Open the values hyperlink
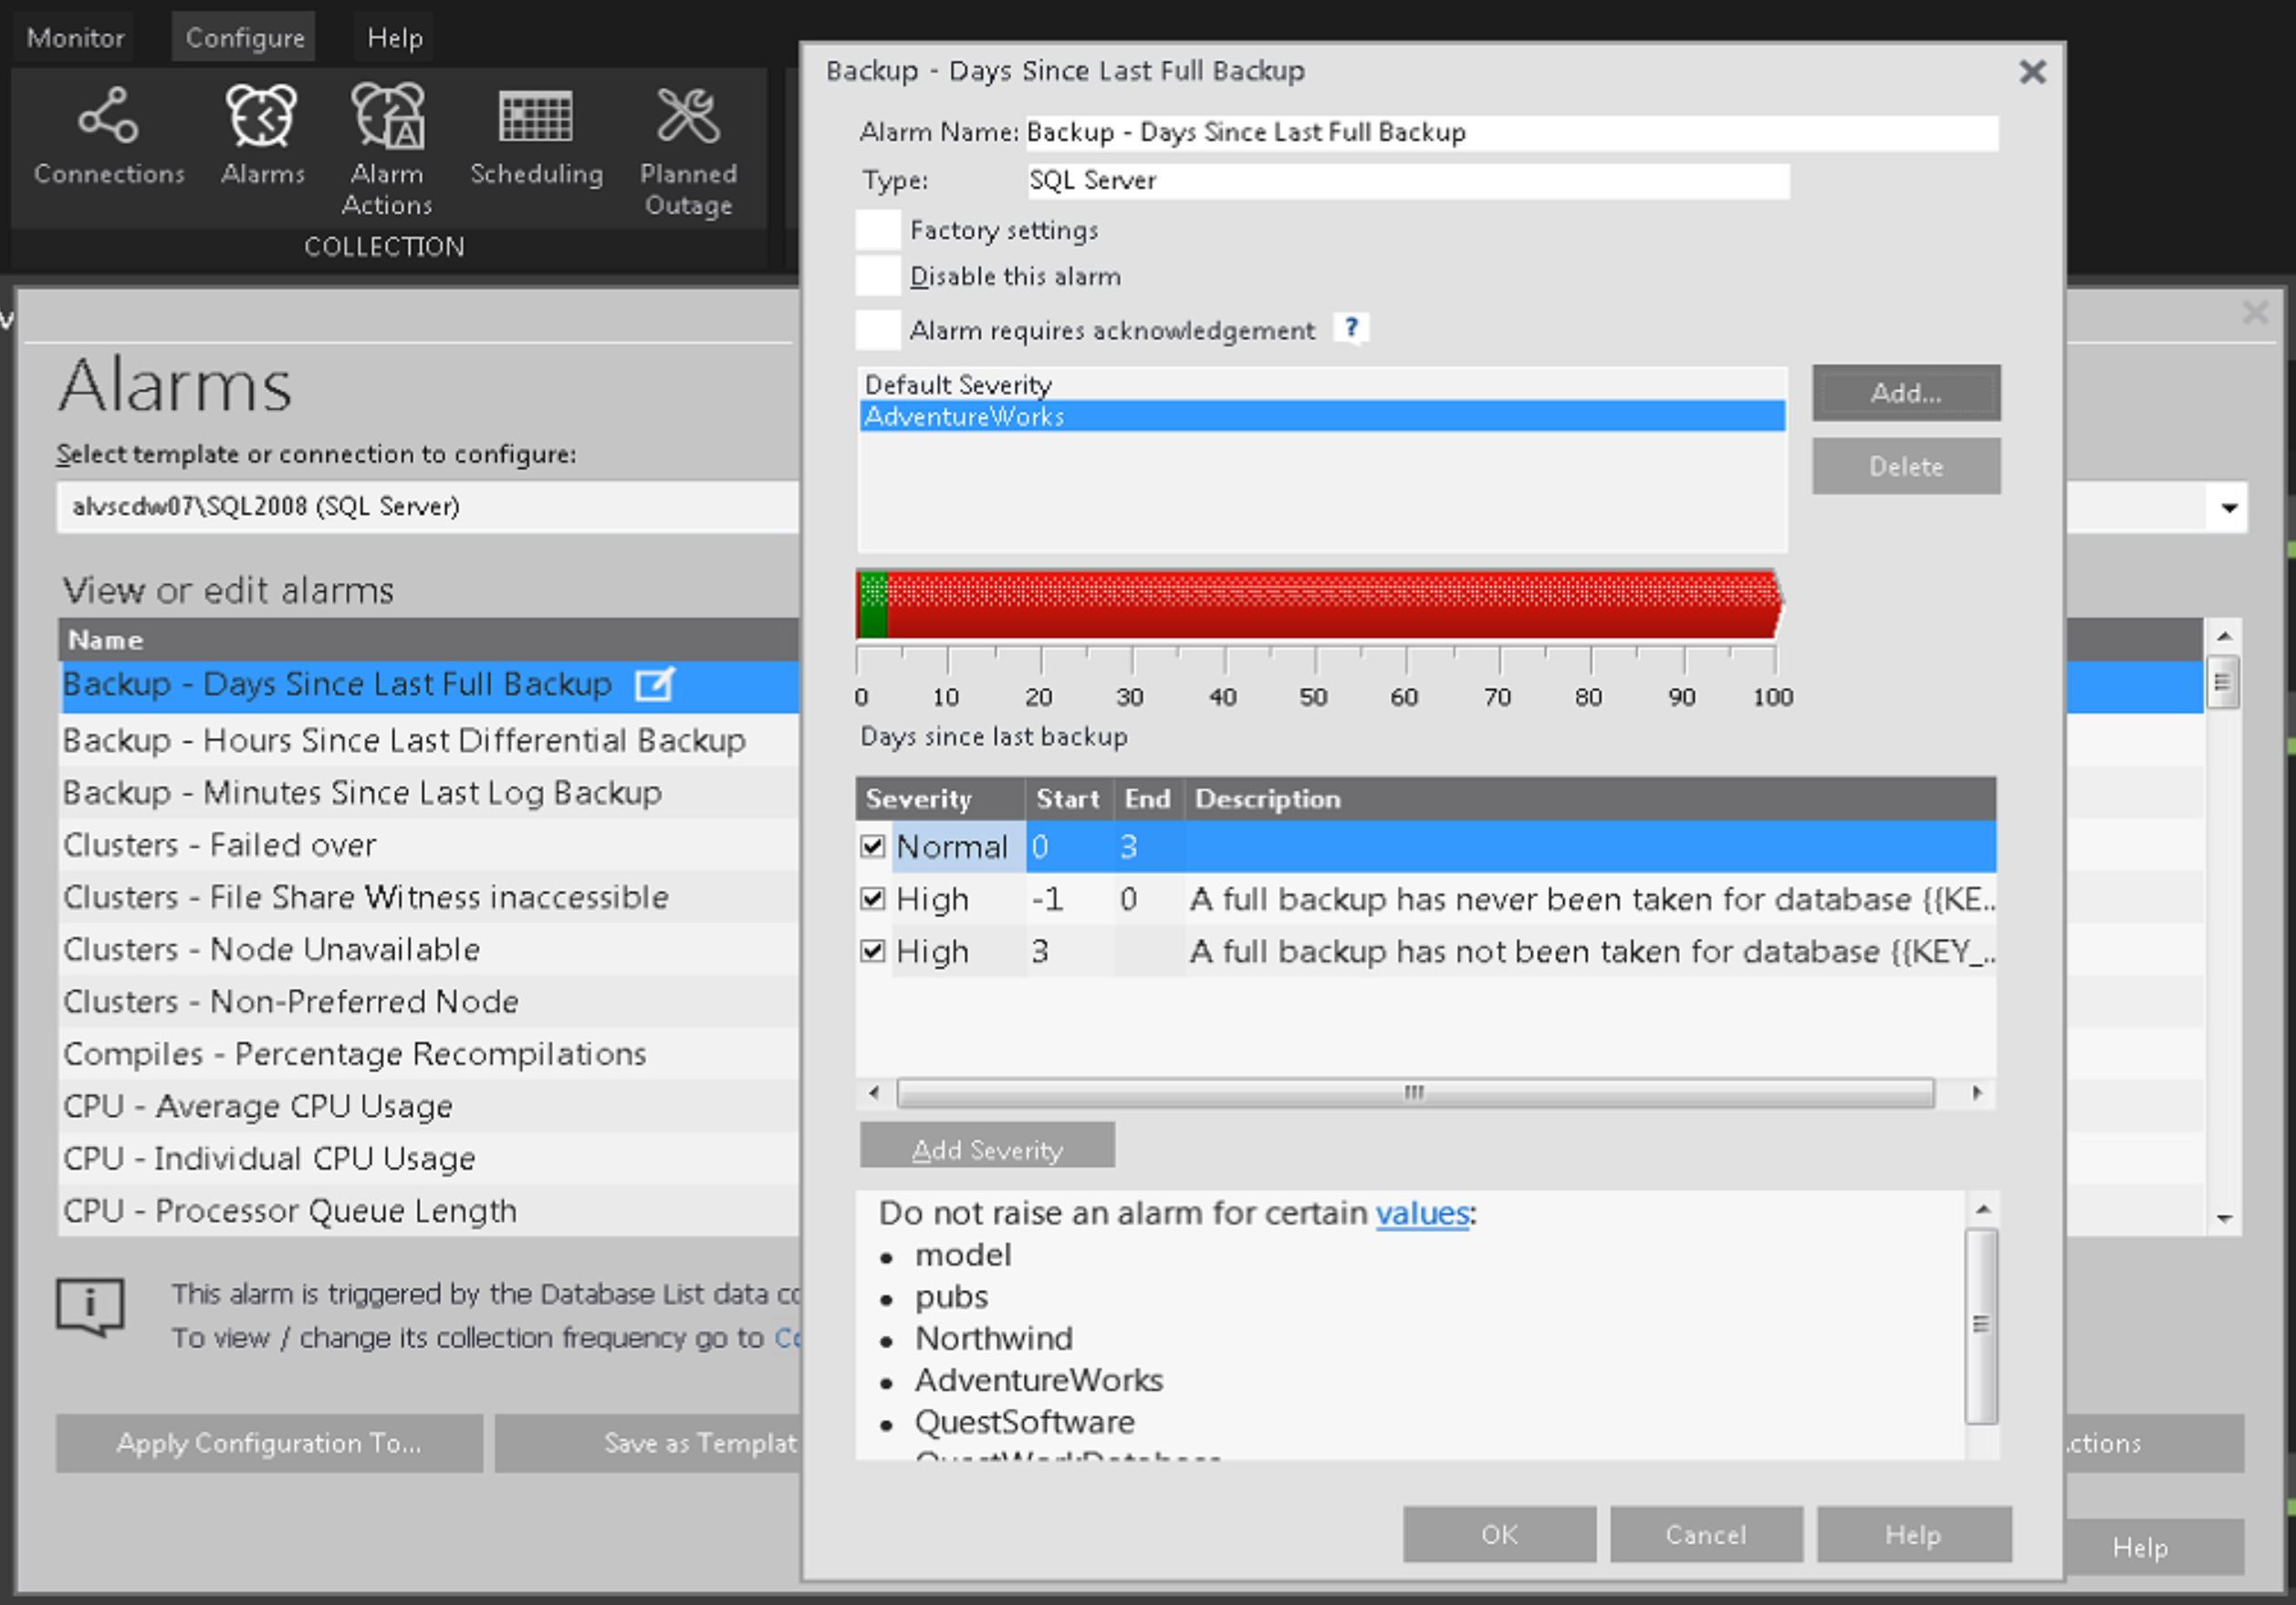This screenshot has width=2296, height=1605. pos(1421,1213)
